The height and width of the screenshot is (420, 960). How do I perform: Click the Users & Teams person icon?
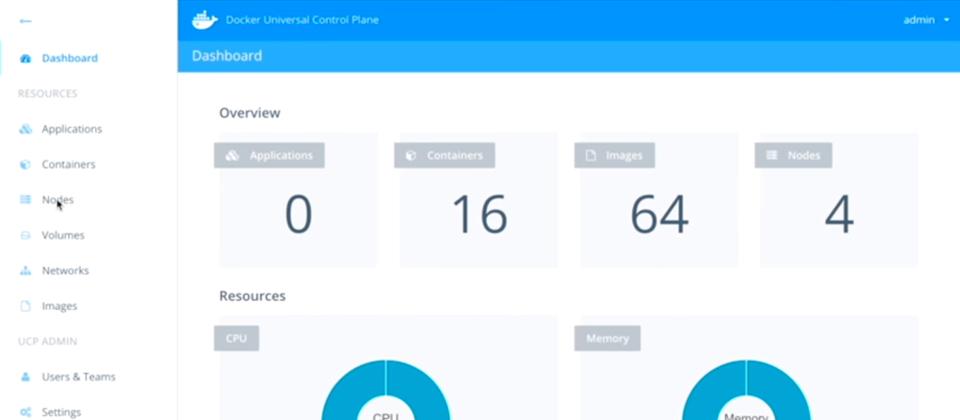tap(25, 377)
